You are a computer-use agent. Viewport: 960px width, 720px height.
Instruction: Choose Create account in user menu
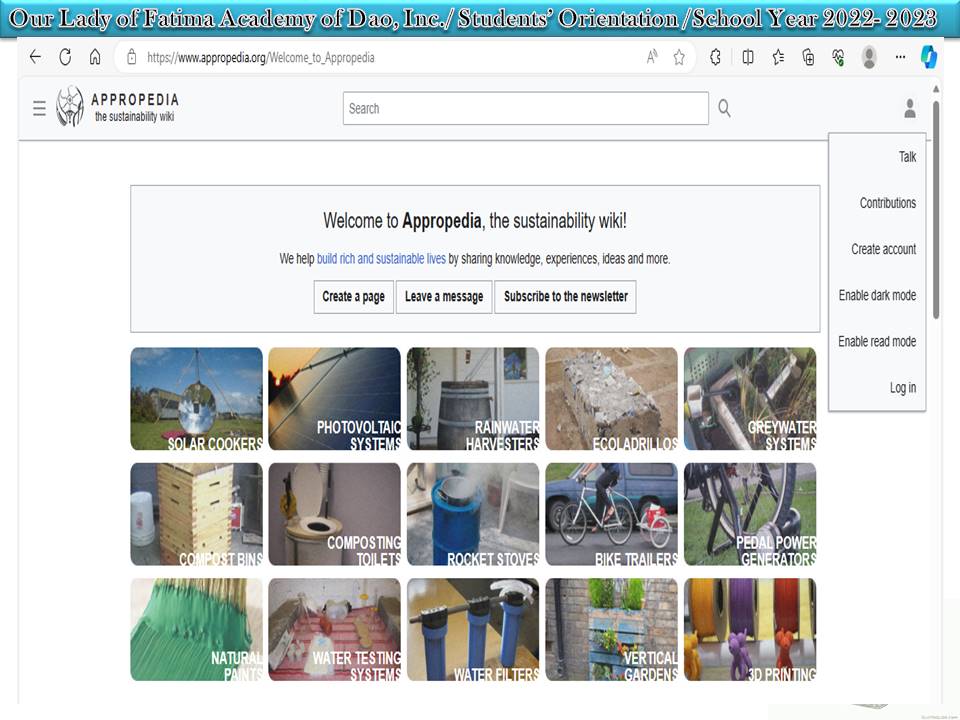(x=883, y=249)
